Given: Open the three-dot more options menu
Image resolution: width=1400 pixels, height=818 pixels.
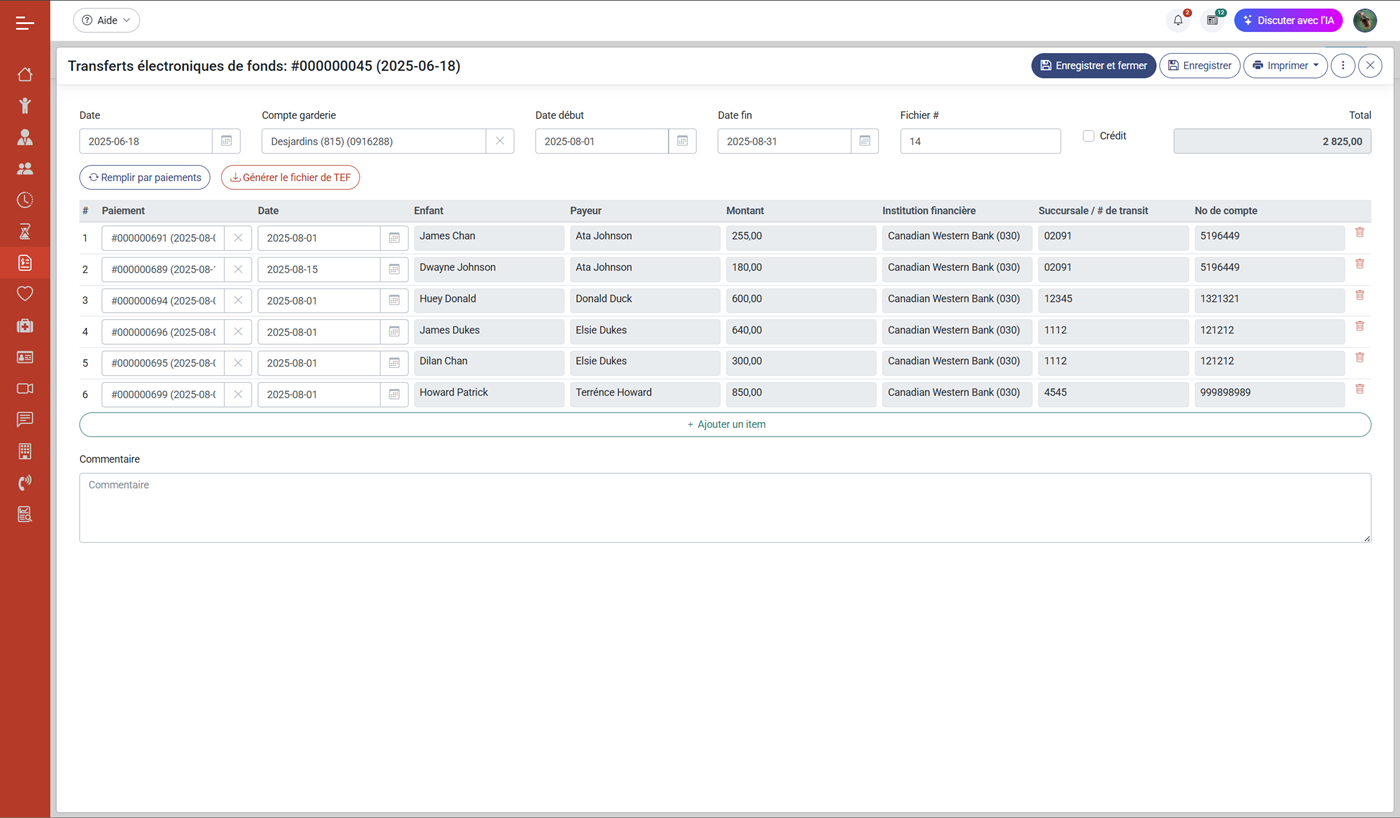Looking at the screenshot, I should coord(1343,66).
